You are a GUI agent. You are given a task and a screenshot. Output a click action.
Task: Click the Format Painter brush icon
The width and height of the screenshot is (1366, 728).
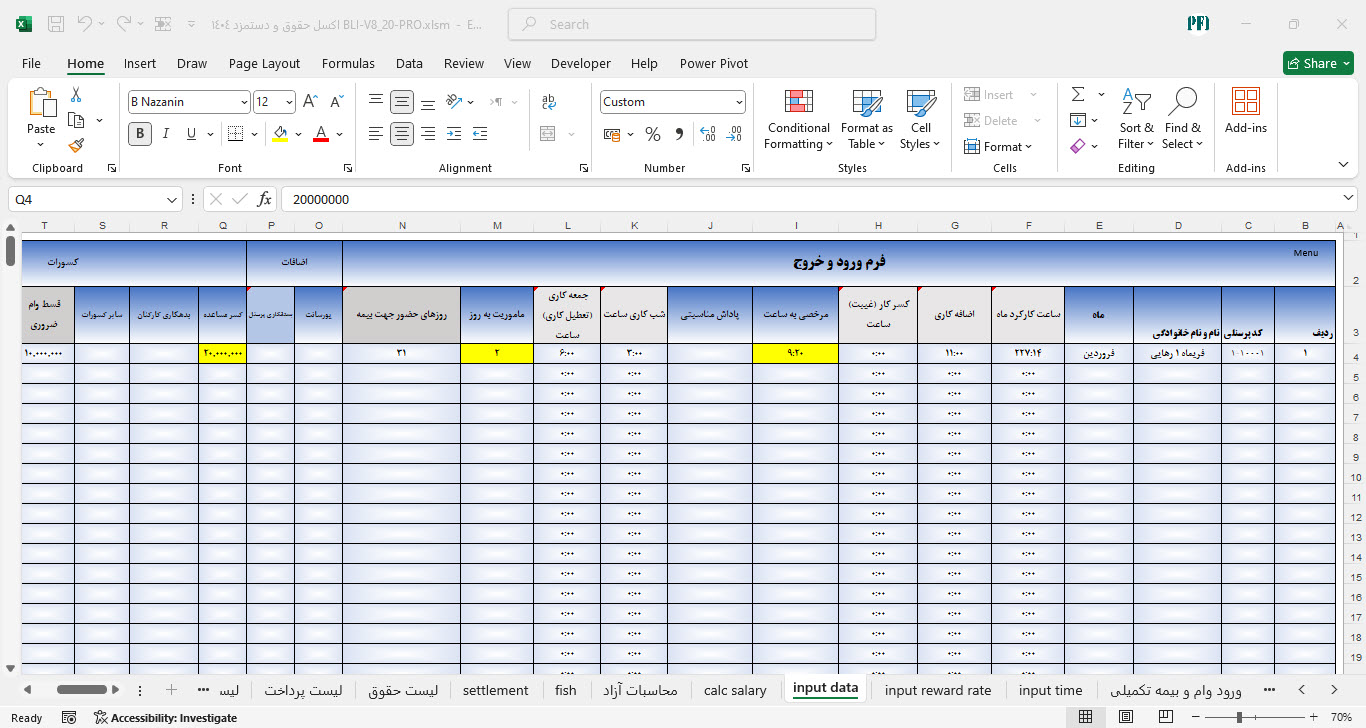pyautogui.click(x=76, y=146)
